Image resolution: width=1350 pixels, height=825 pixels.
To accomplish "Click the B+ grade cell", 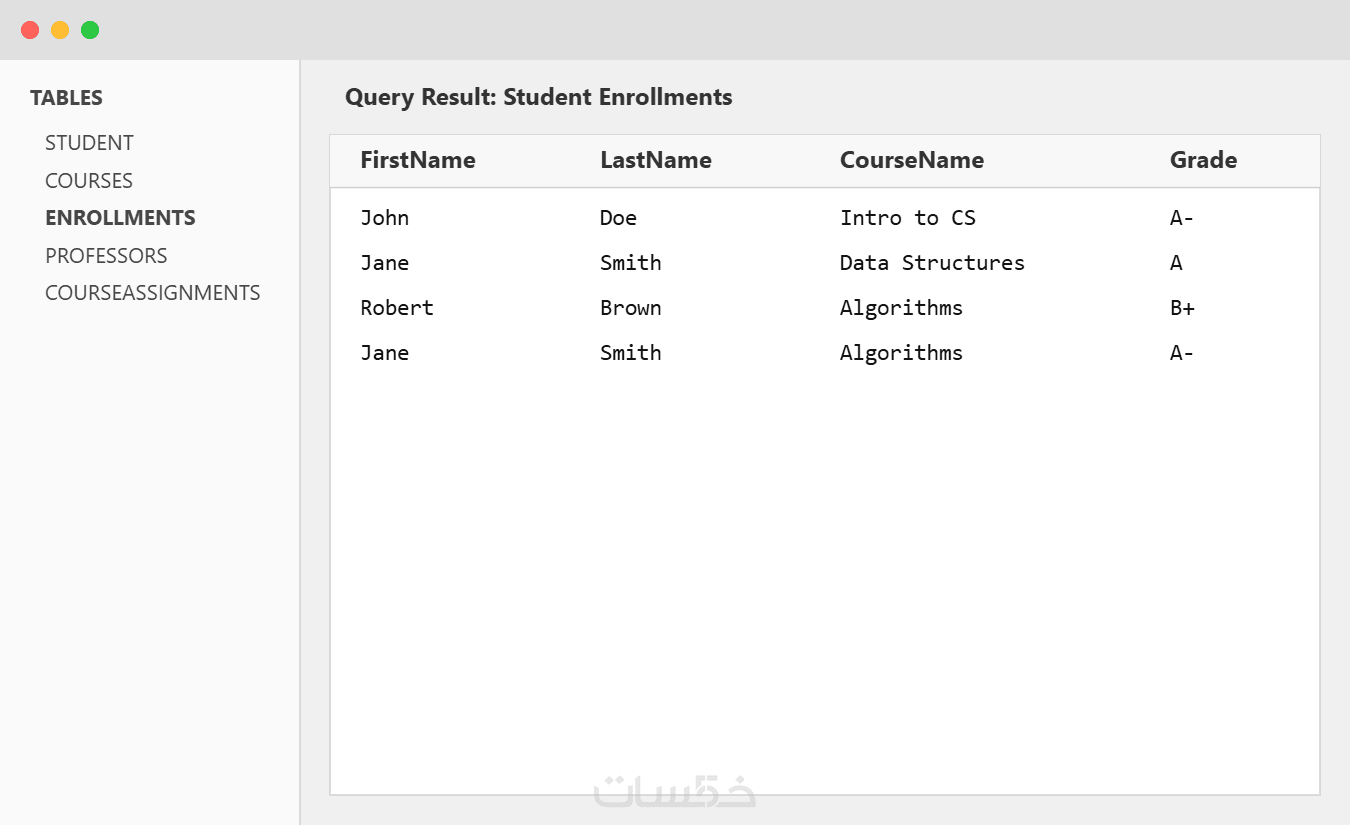I will (1182, 308).
